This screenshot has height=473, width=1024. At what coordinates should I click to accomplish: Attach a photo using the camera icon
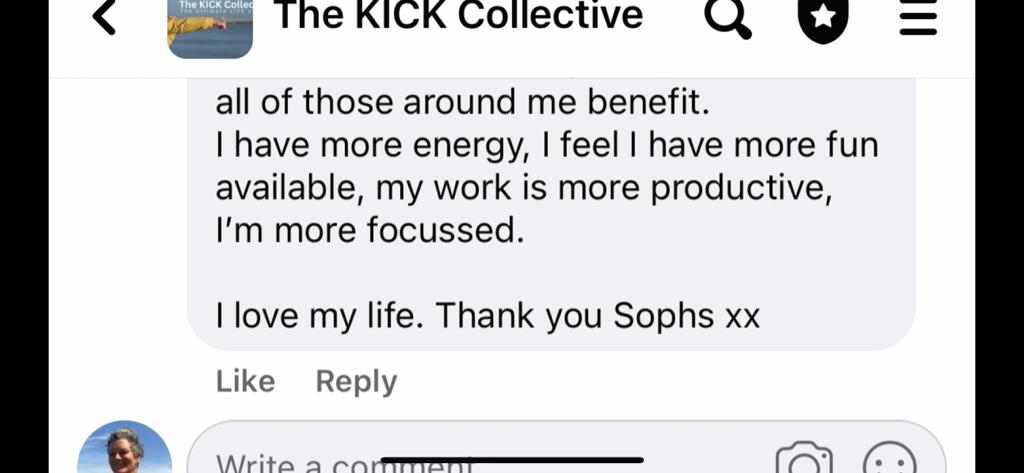pos(804,460)
